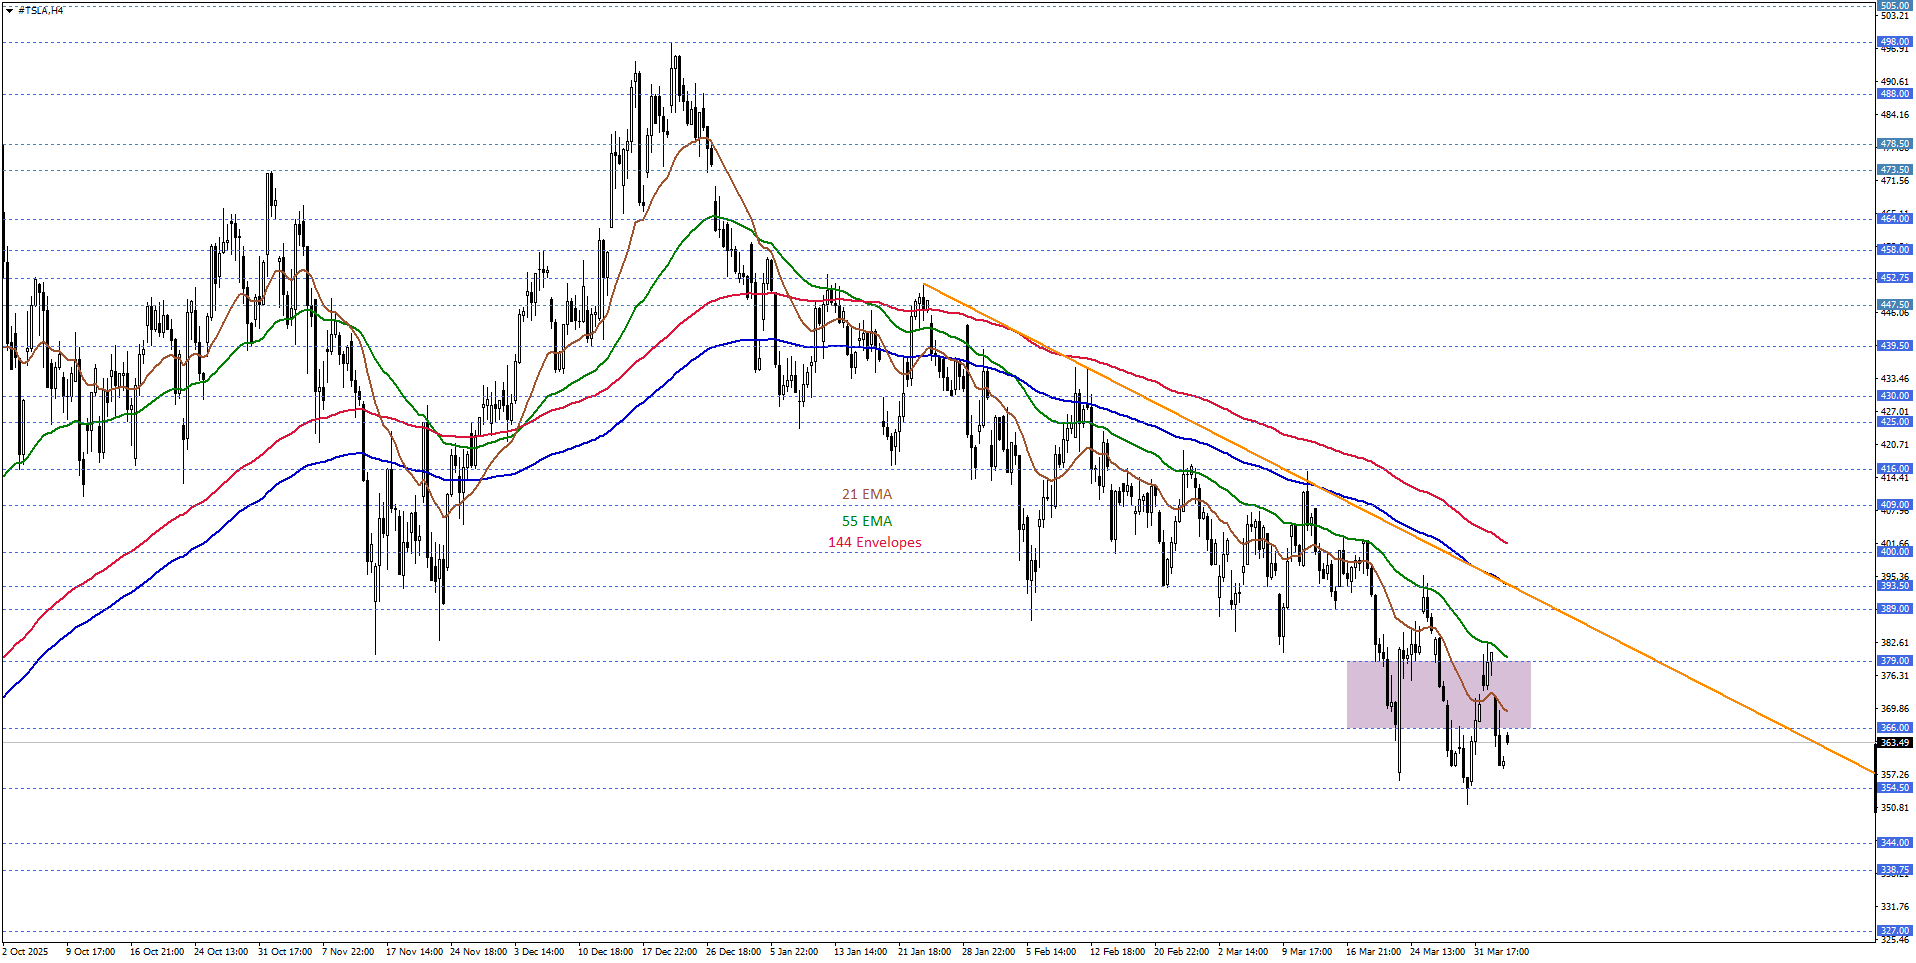The height and width of the screenshot is (963, 1916).
Task: Select the 55 EMA text label
Action: click(x=866, y=521)
